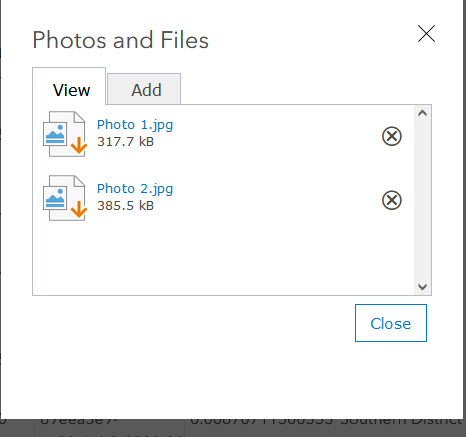Remove Photo 1.jpg with its circled X icon

392,136
